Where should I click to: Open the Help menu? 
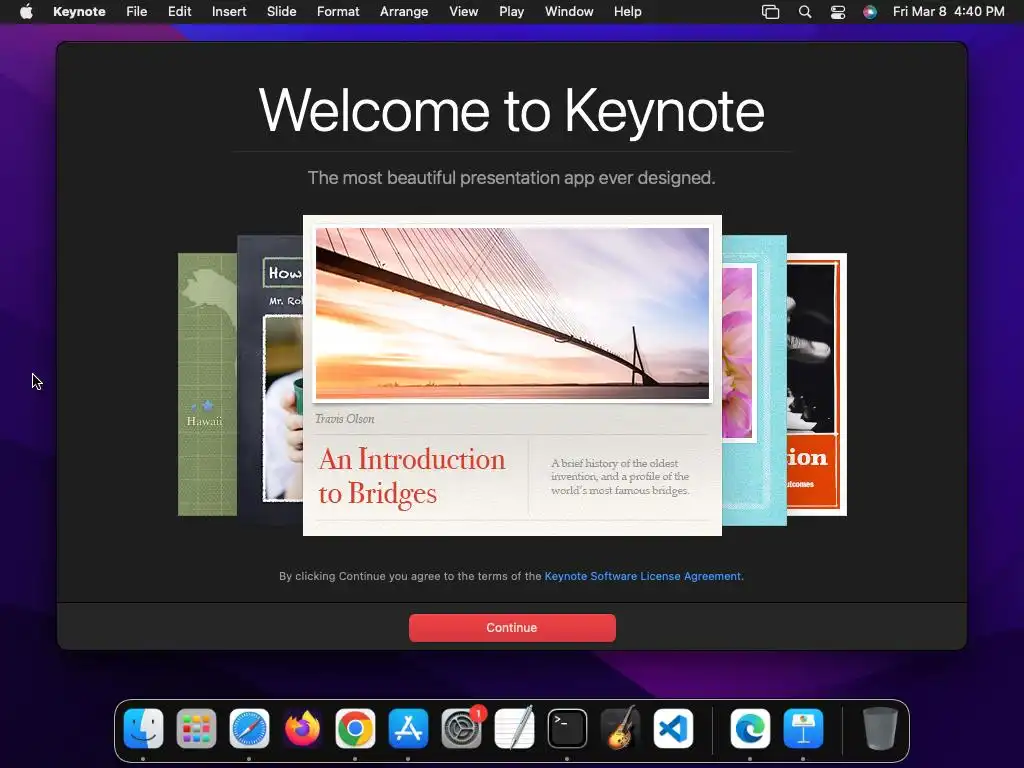(x=628, y=12)
